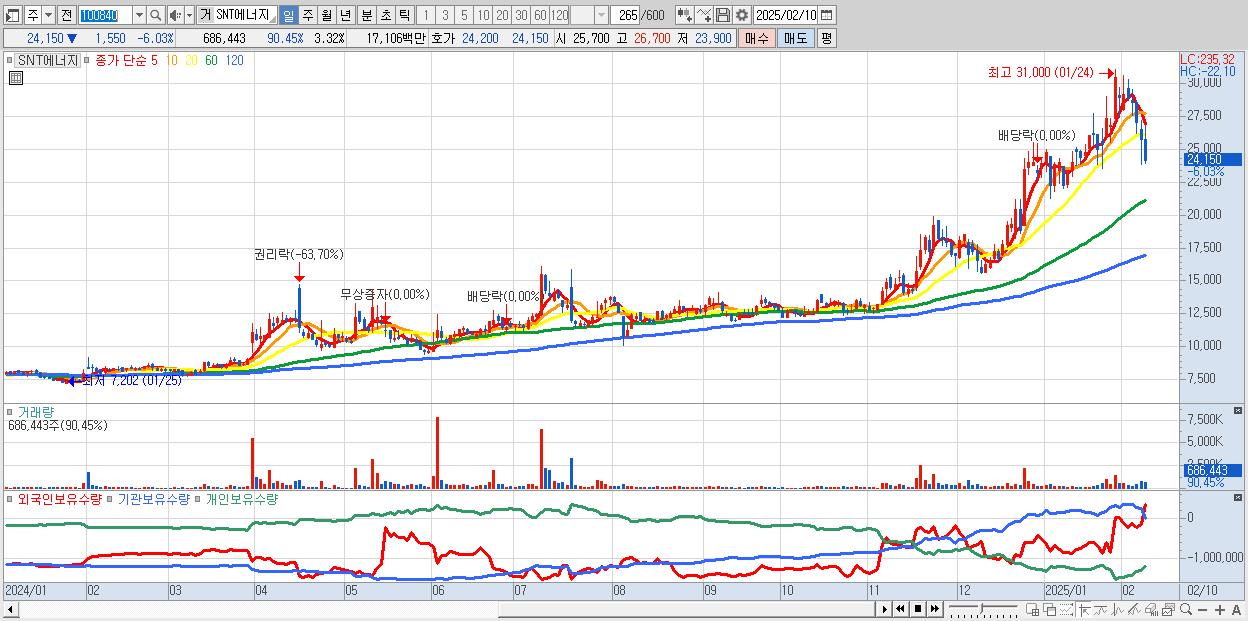Viewport: 1248px width, 621px height.
Task: Open the calendar date picker icon
Action: 826,15
